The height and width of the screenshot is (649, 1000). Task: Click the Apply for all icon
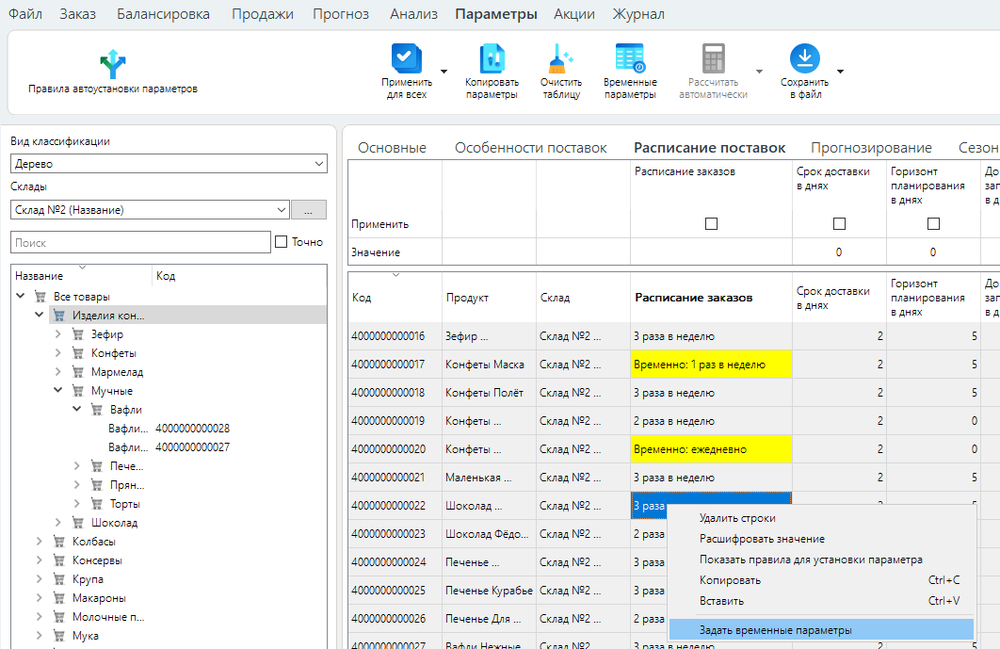(x=407, y=58)
